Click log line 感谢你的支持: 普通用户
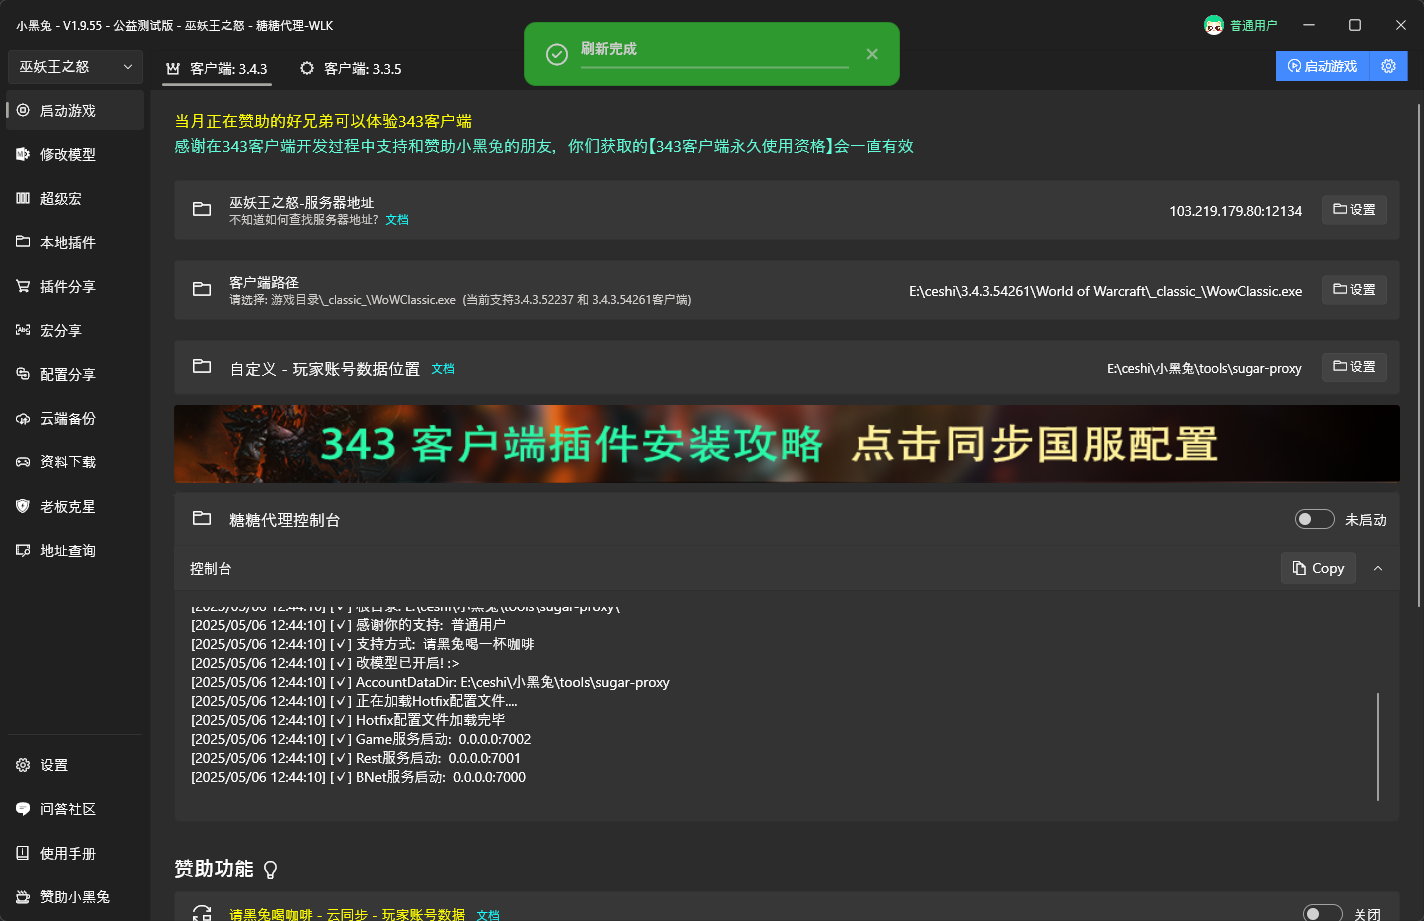This screenshot has width=1424, height=921. pyautogui.click(x=348, y=625)
